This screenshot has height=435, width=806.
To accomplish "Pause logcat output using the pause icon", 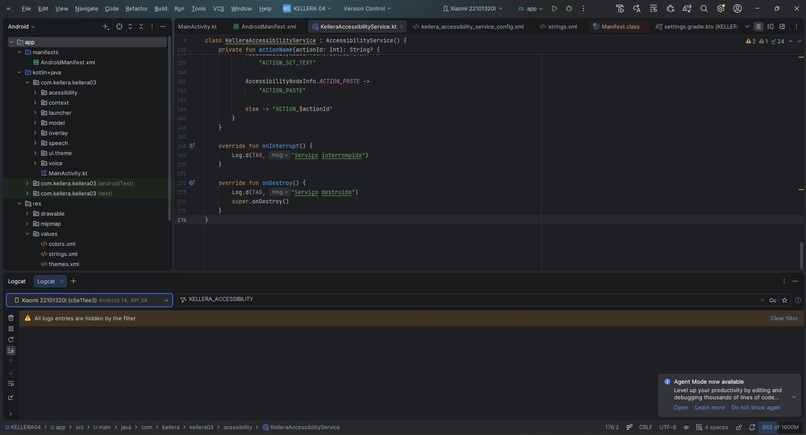I will tap(11, 329).
